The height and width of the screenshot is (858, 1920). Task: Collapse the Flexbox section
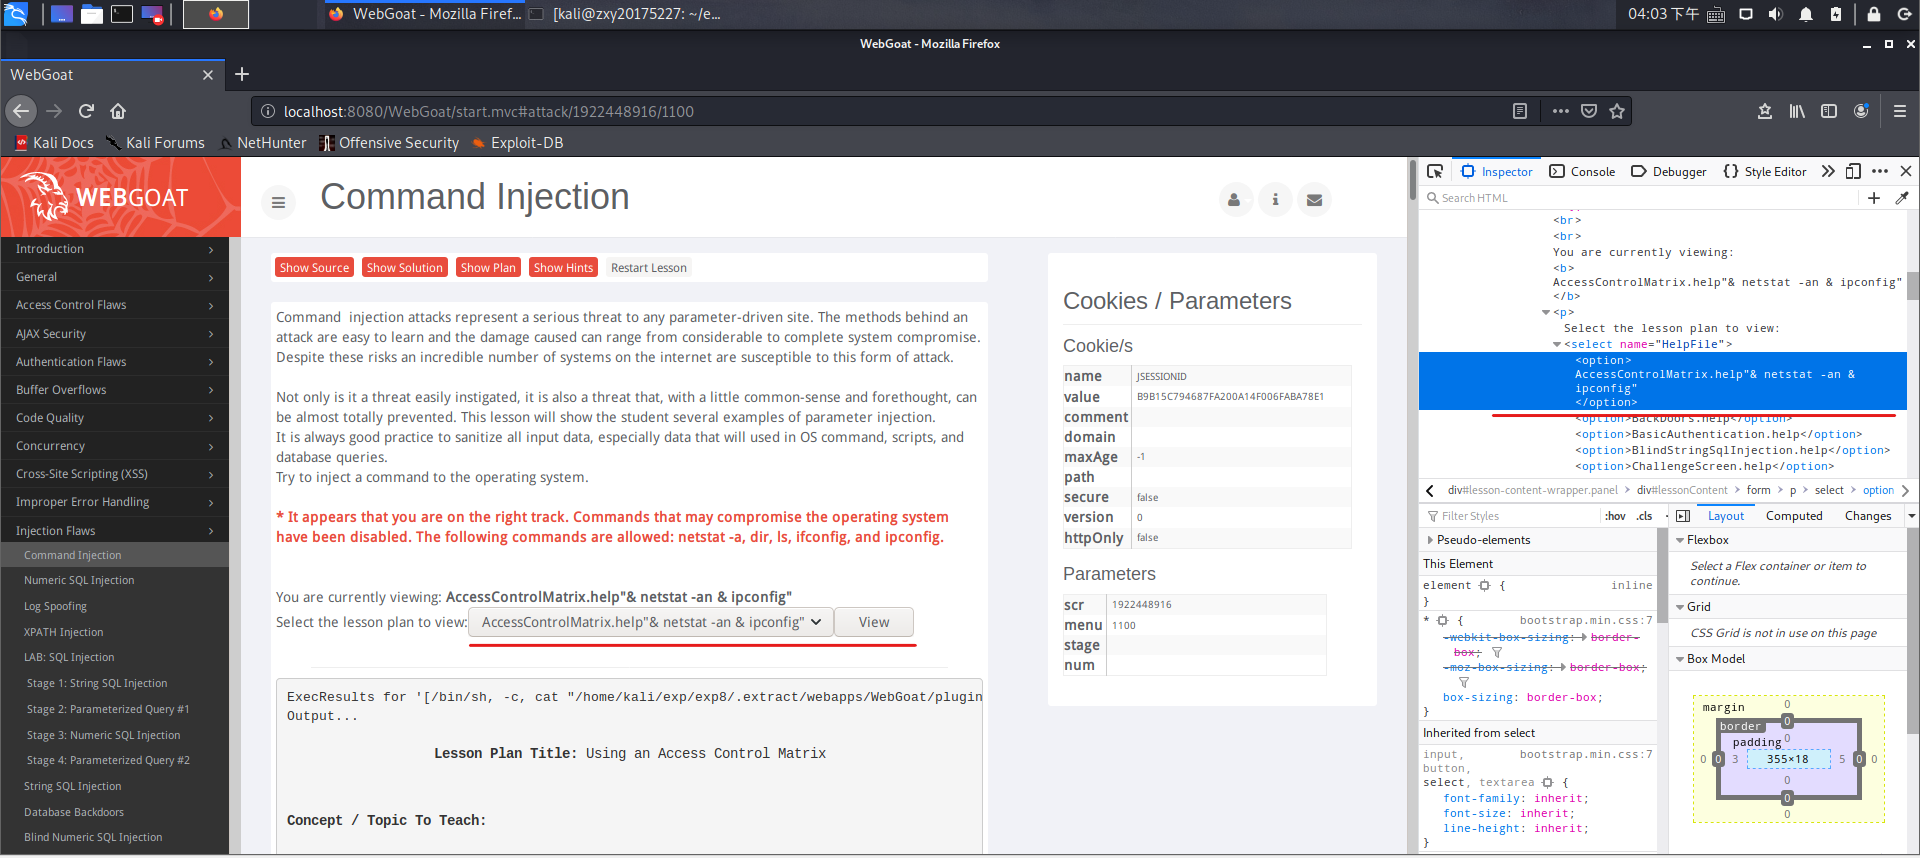coord(1680,540)
